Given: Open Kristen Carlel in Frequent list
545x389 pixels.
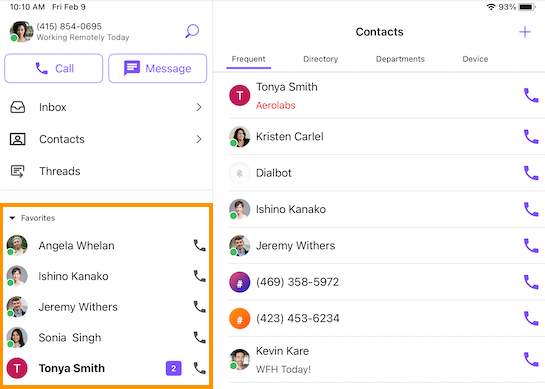Looking at the screenshot, I should coord(290,137).
